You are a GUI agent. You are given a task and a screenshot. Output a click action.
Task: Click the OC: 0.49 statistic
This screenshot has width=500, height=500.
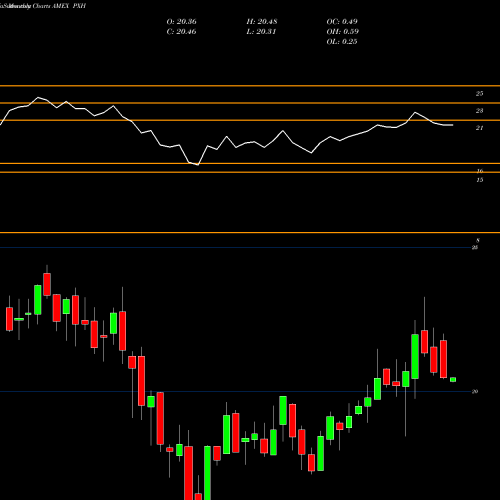pyautogui.click(x=342, y=22)
